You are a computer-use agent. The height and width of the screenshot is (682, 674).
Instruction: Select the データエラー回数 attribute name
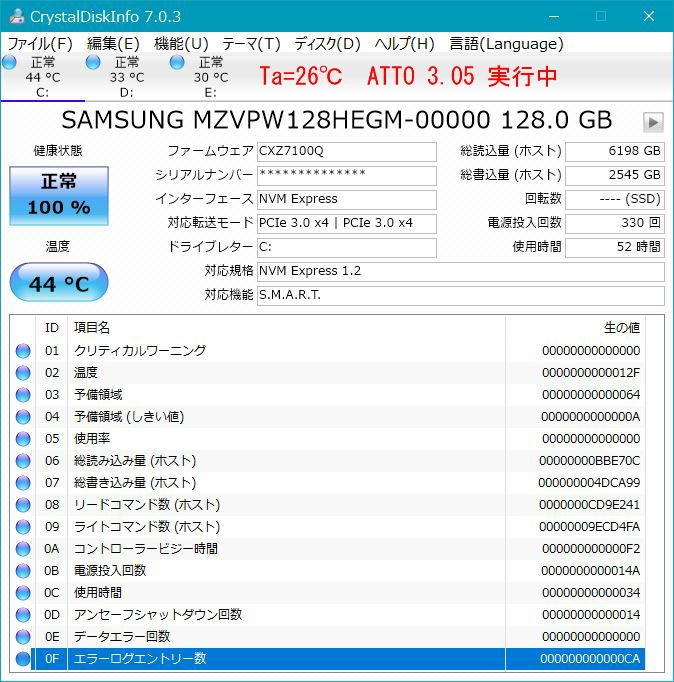point(122,637)
